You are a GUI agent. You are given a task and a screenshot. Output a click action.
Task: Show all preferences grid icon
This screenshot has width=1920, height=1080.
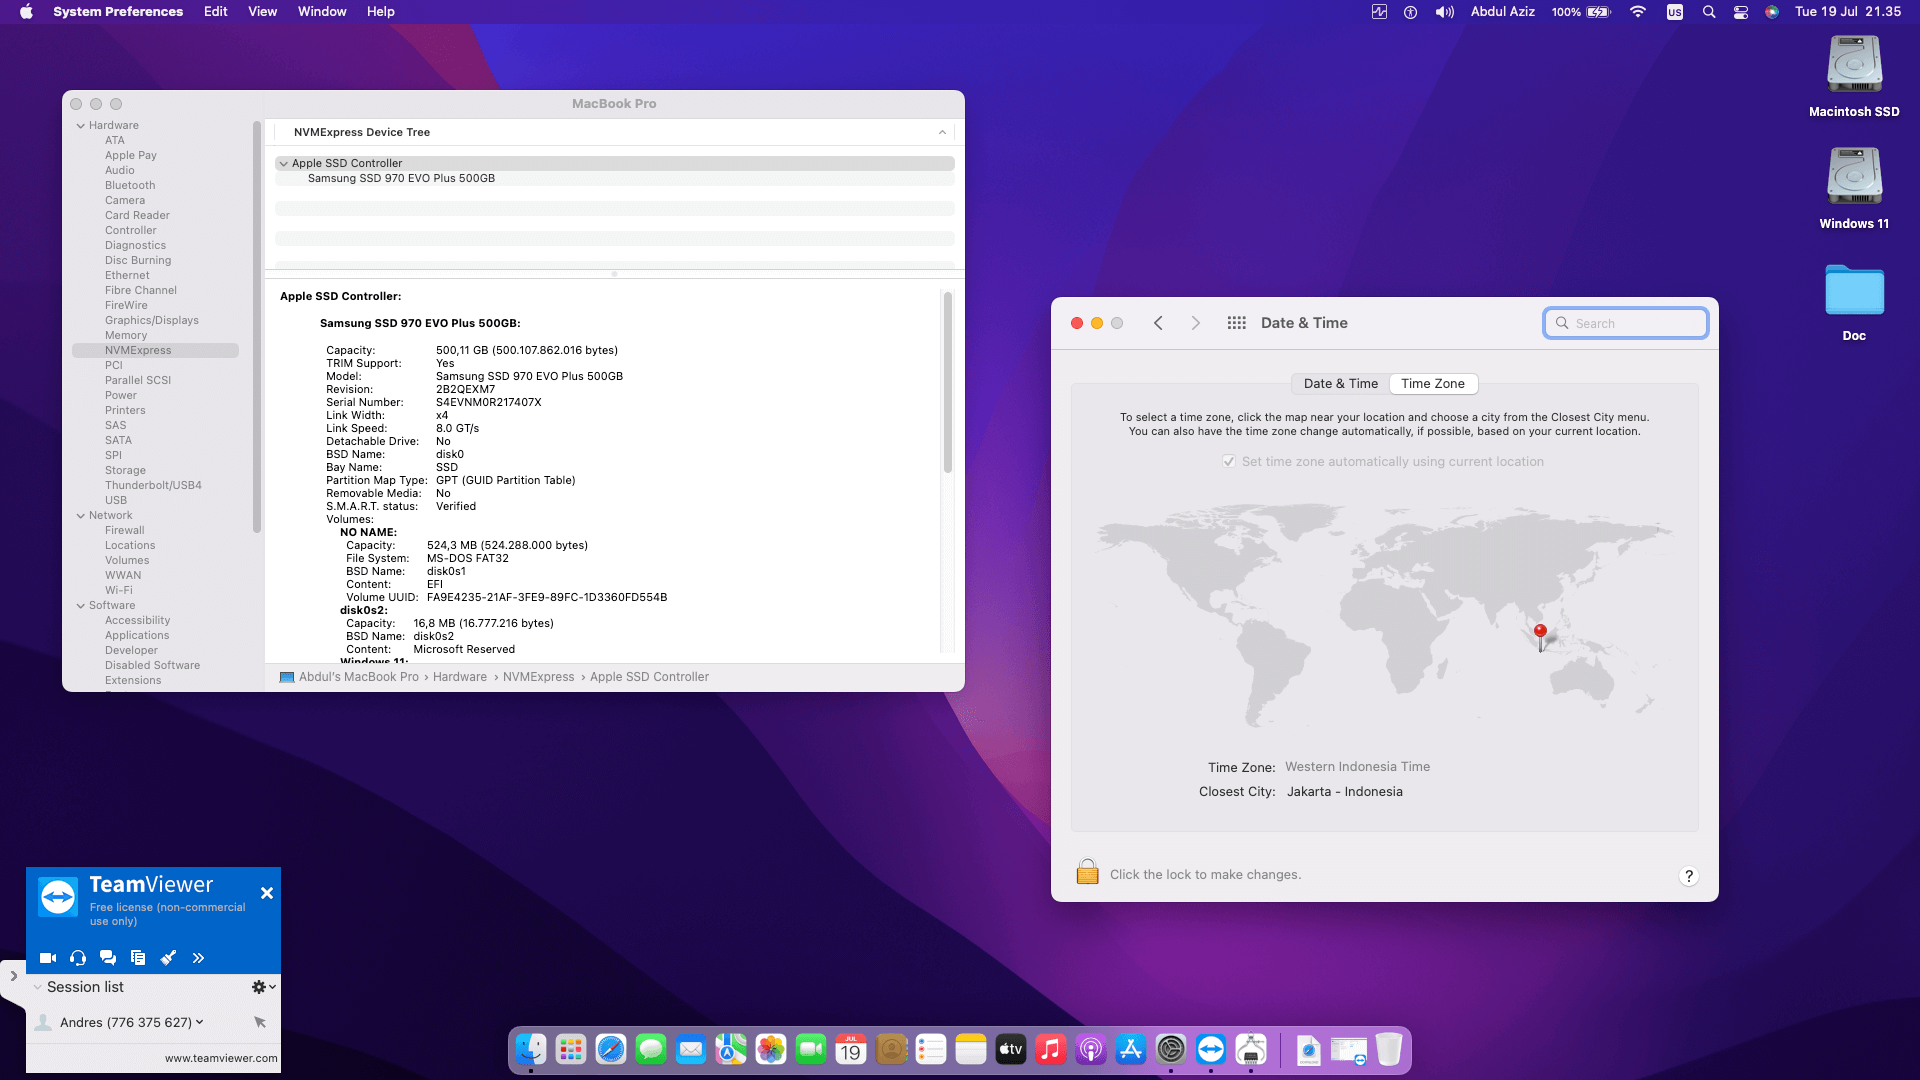point(1236,323)
